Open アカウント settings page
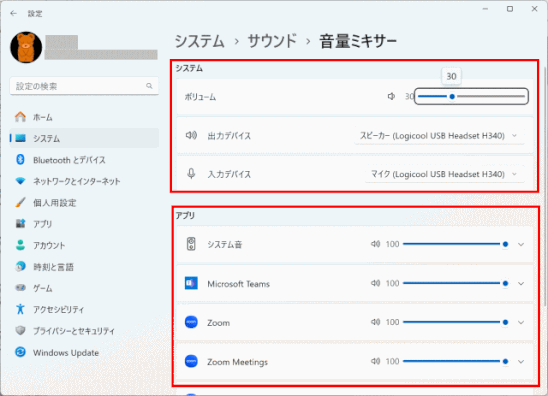548x396 pixels. (84, 245)
